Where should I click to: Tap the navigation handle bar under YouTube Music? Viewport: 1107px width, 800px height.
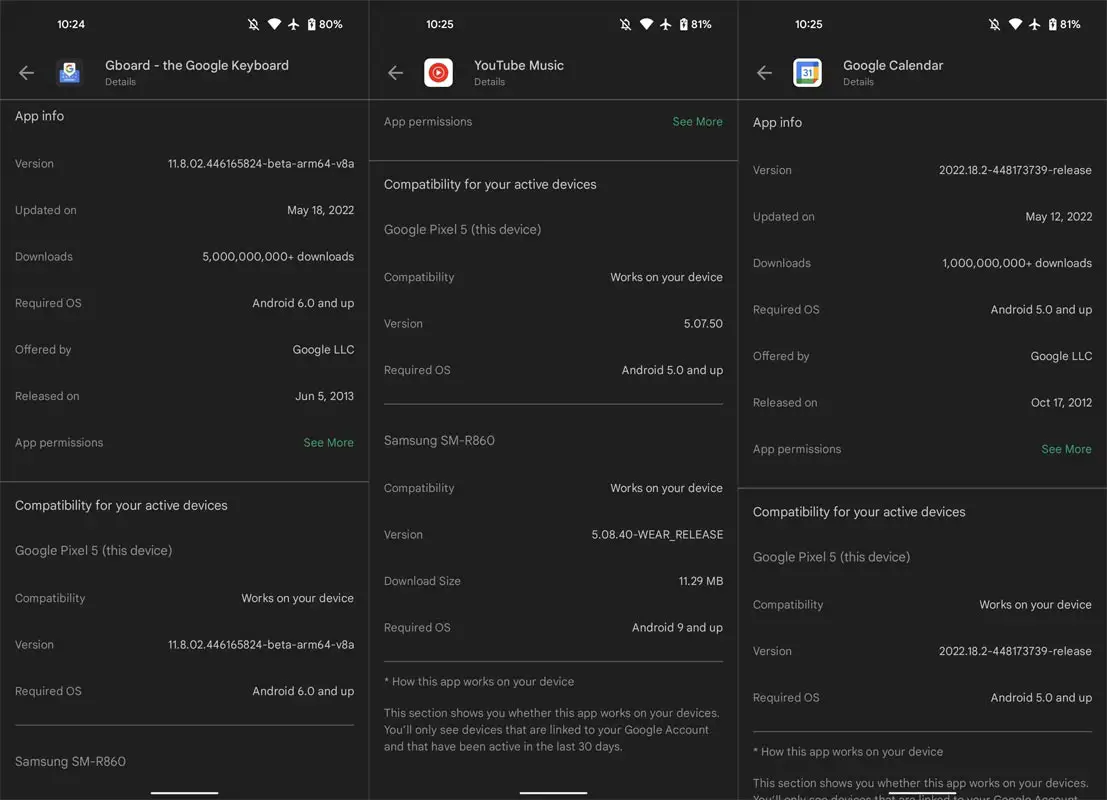click(553, 793)
